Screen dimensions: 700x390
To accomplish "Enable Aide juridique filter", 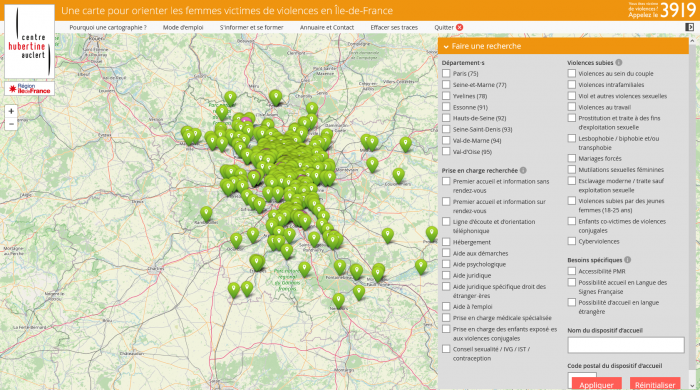I will (446, 275).
